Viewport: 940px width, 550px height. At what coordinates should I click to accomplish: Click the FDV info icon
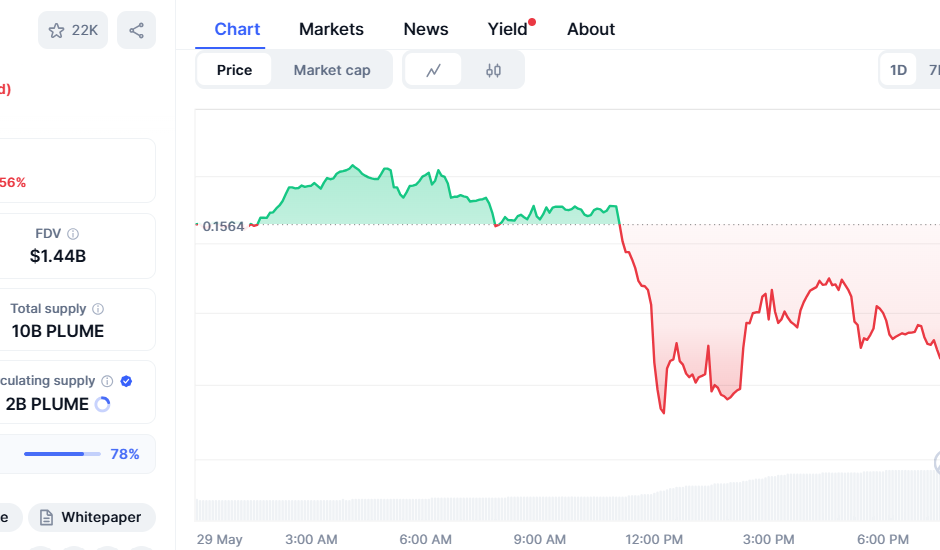tap(73, 234)
